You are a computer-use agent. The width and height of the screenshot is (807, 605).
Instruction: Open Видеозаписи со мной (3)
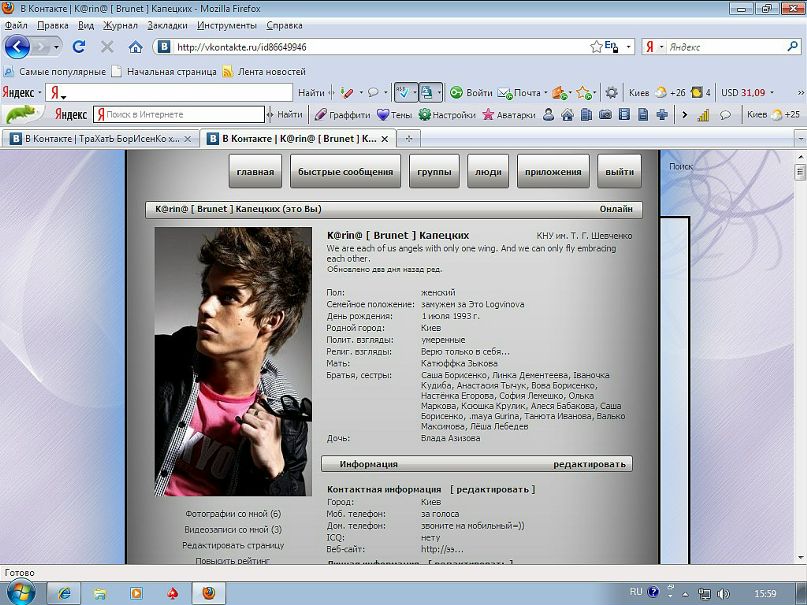pyautogui.click(x=233, y=529)
